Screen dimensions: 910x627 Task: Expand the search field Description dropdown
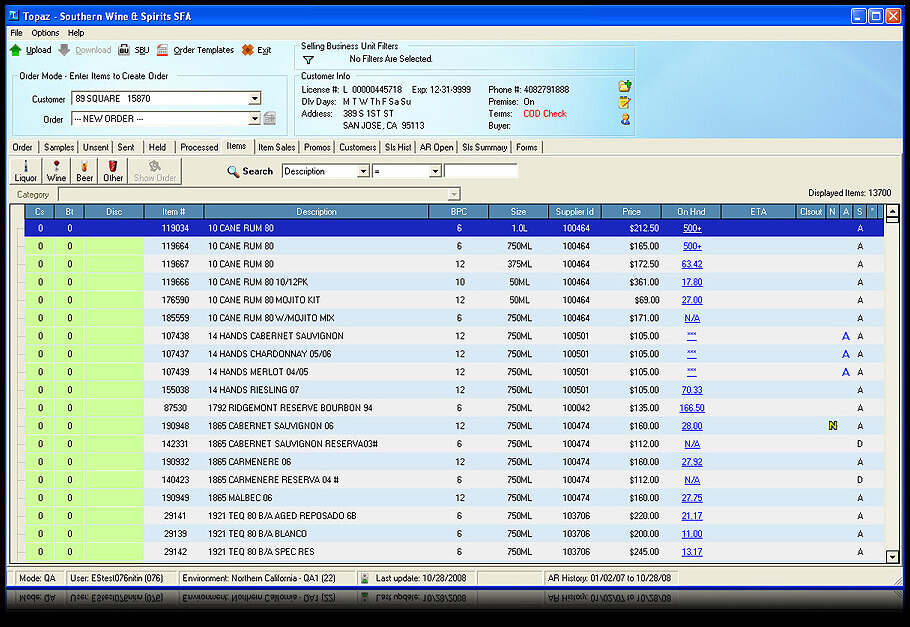(363, 171)
